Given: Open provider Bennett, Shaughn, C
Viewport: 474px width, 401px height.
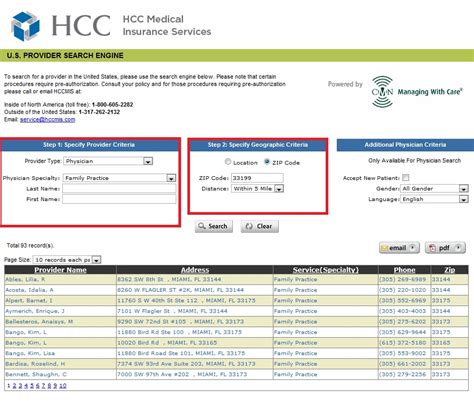Looking at the screenshot, I should 36,374.
